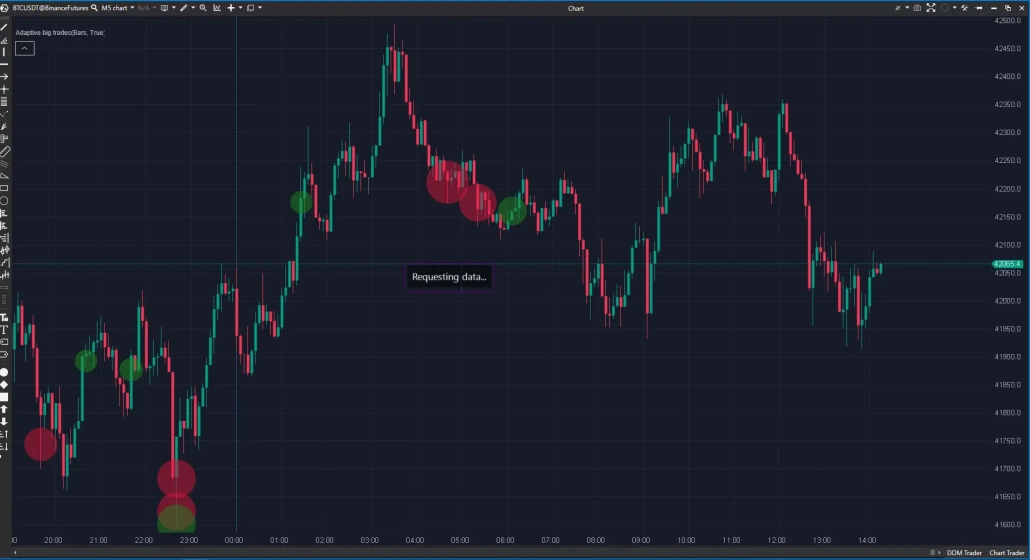Select the down arrow marker tool
This screenshot has height=560, width=1030.
coord(4,421)
